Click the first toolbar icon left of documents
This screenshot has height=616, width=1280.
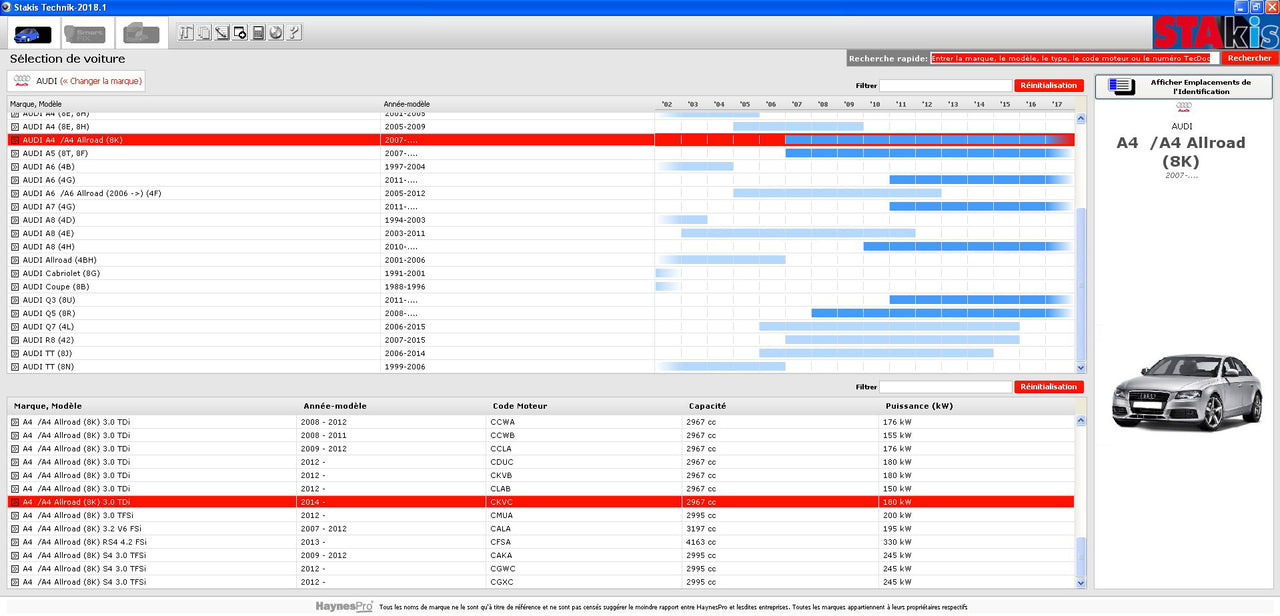click(186, 33)
